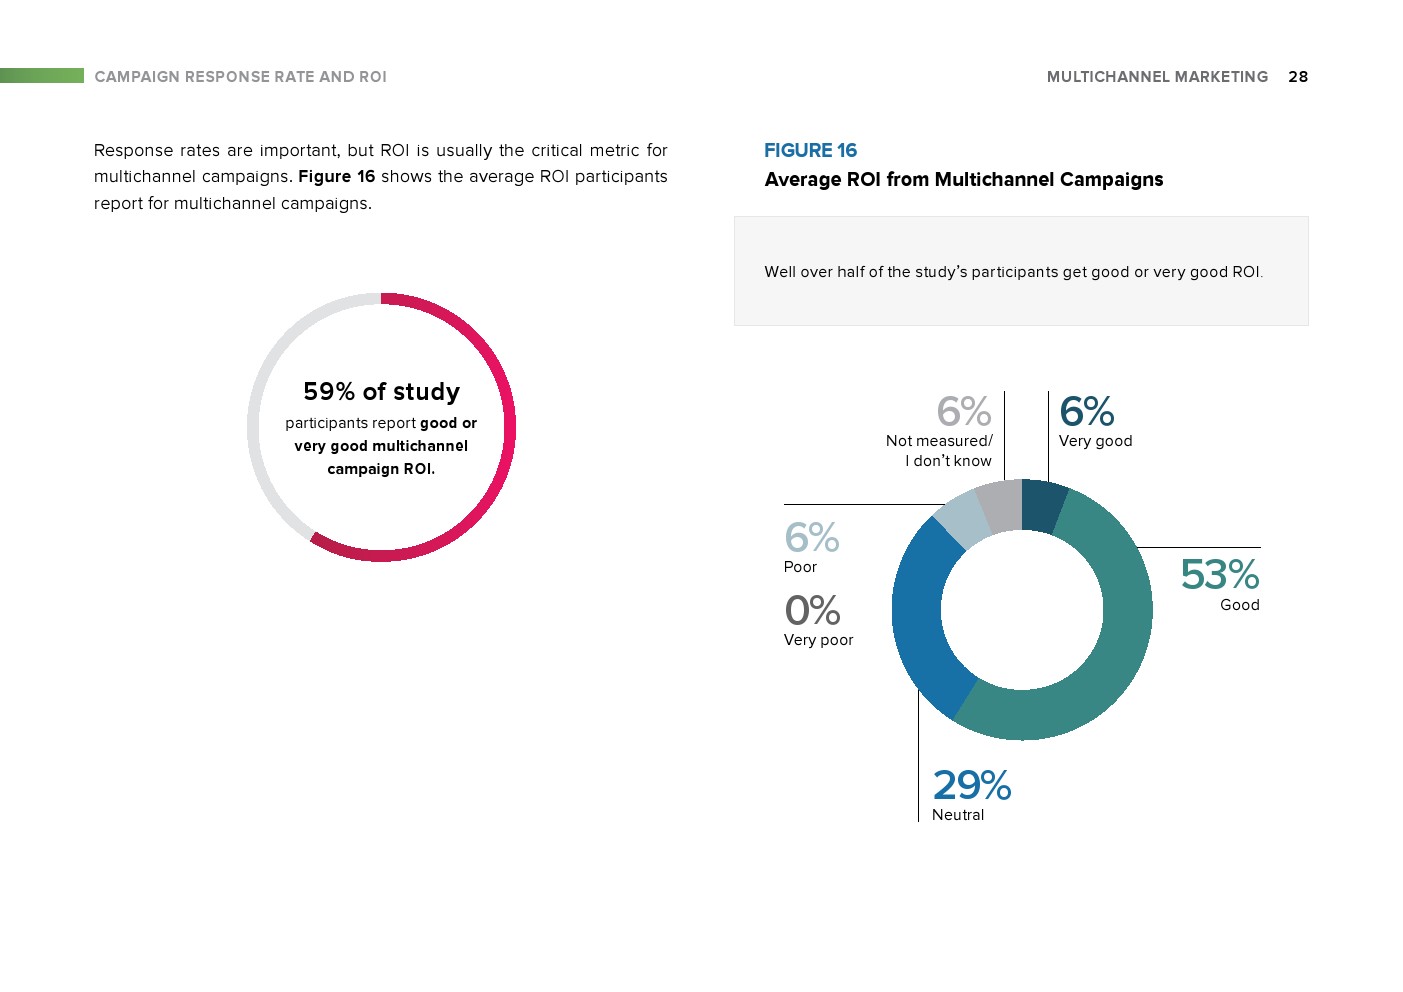Click the 53% Good label

tap(1219, 583)
